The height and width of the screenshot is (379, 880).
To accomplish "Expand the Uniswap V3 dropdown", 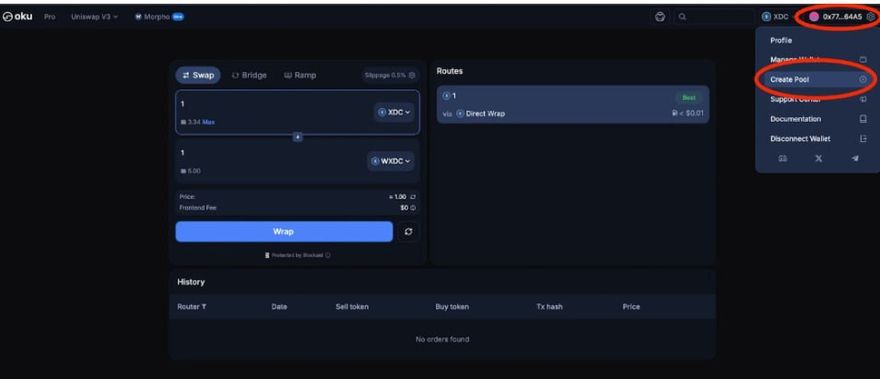I will pyautogui.click(x=94, y=17).
